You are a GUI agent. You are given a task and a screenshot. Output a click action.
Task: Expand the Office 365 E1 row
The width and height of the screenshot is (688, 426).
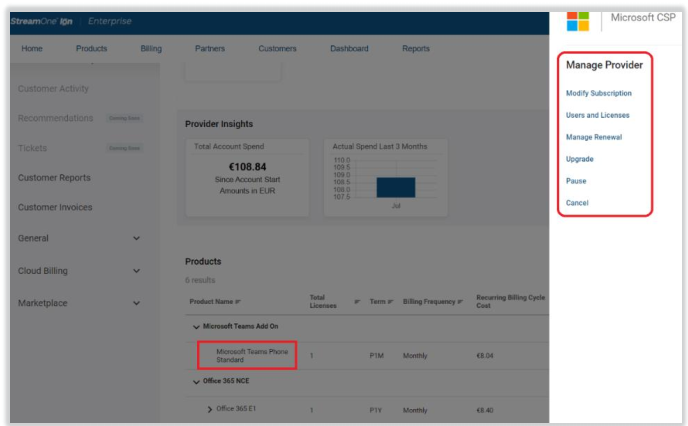(x=210, y=409)
